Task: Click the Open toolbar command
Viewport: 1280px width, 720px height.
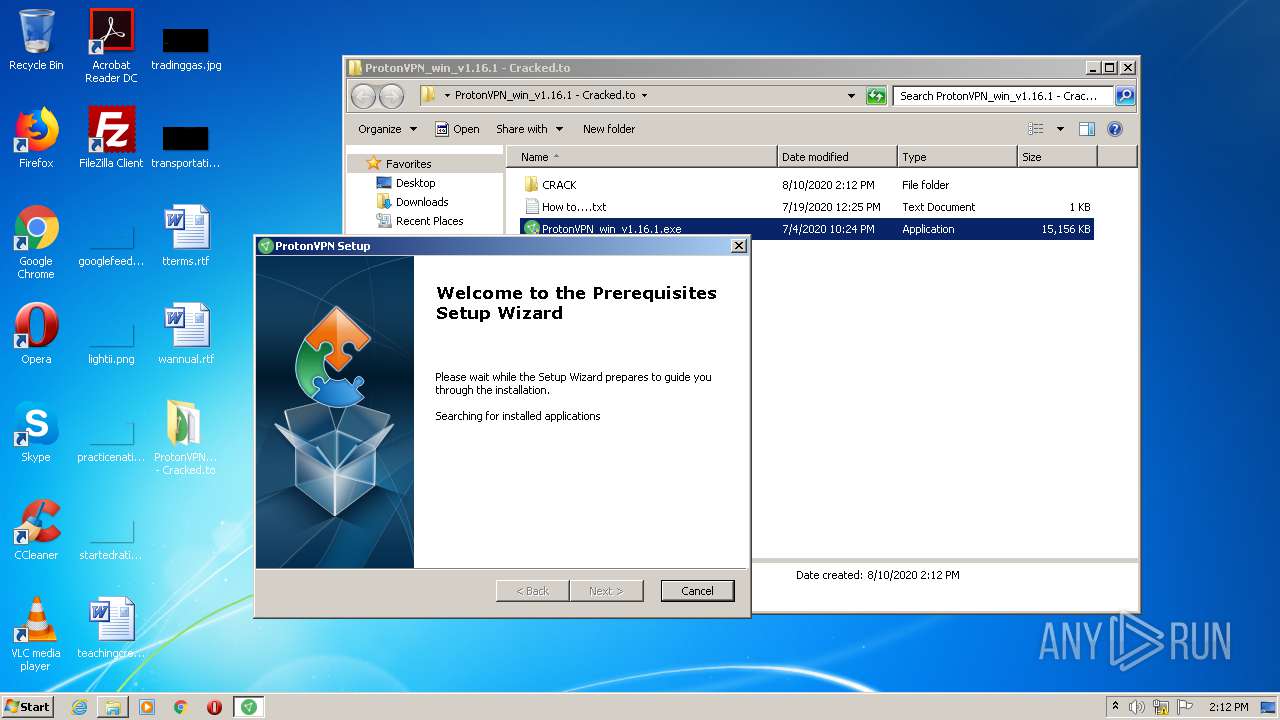Action: click(457, 129)
